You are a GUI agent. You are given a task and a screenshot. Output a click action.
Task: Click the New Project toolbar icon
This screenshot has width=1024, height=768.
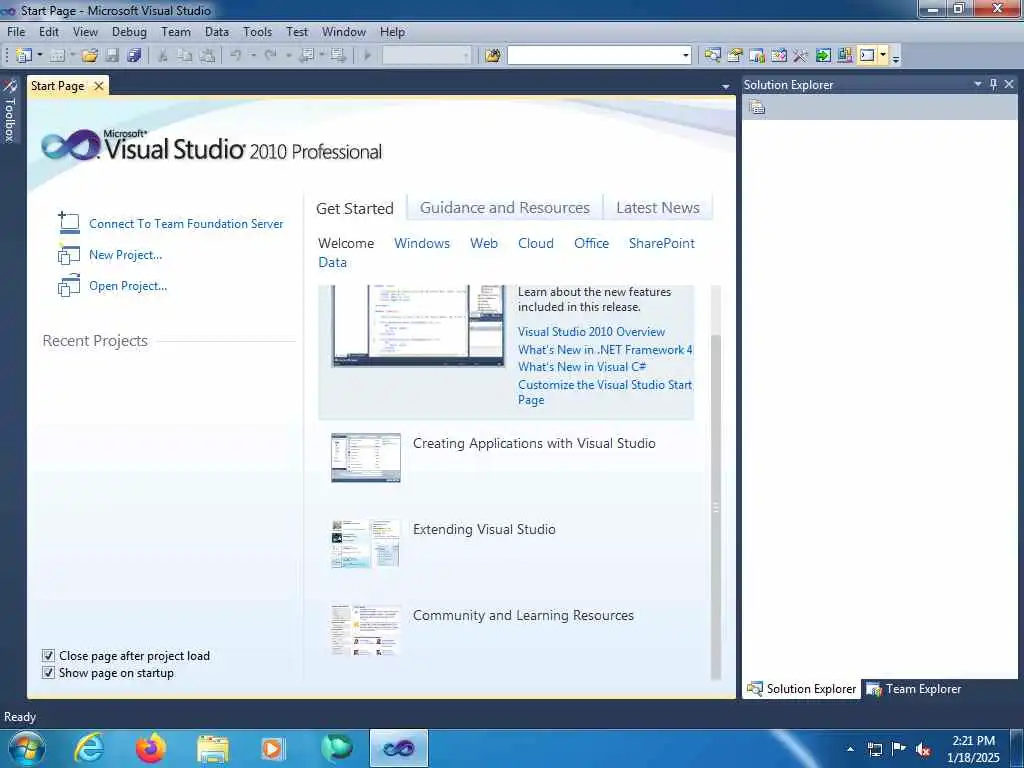pos(24,56)
